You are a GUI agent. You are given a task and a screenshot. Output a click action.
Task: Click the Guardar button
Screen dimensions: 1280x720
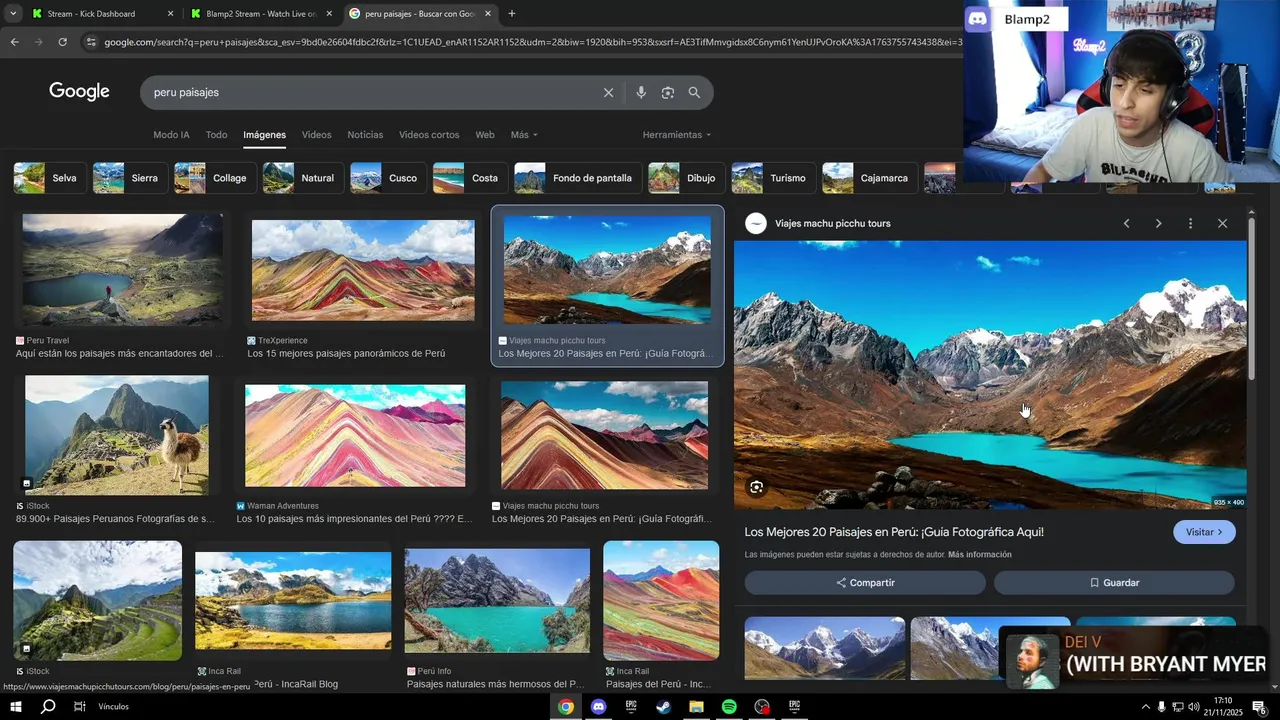pos(1114,583)
